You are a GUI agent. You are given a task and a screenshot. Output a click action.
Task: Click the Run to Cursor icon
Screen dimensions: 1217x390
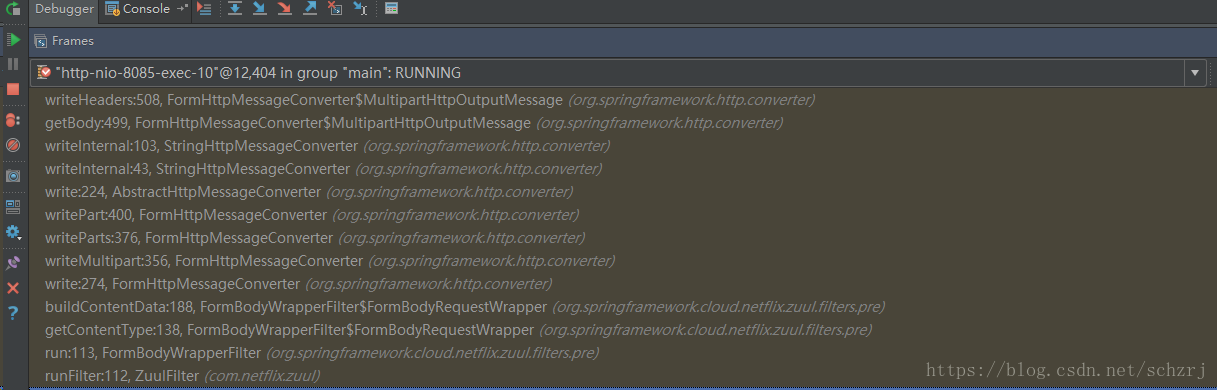coord(360,9)
